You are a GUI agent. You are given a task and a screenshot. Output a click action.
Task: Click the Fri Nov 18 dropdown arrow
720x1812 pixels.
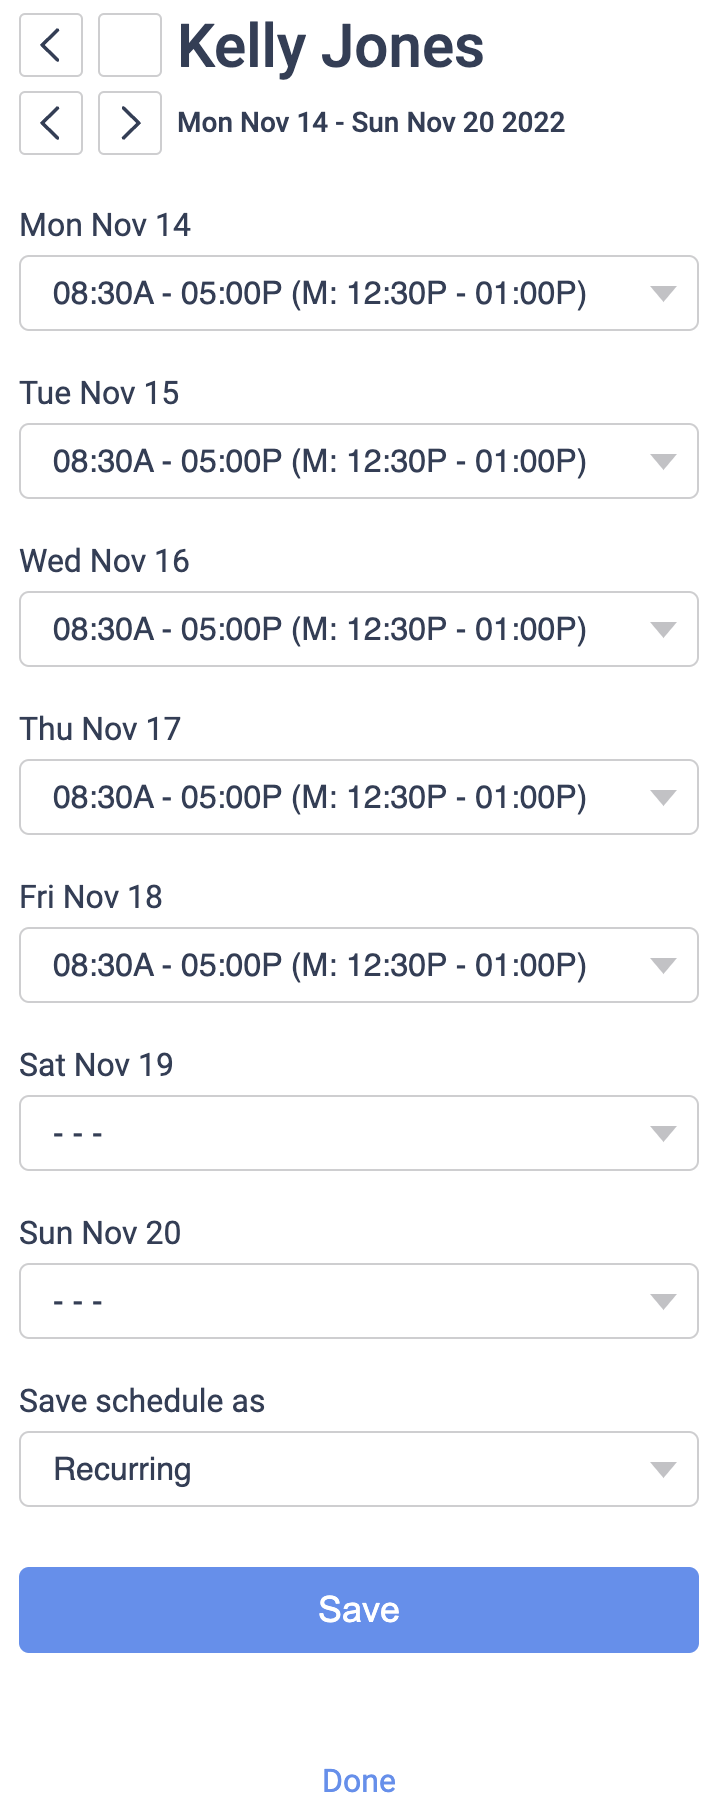663,965
